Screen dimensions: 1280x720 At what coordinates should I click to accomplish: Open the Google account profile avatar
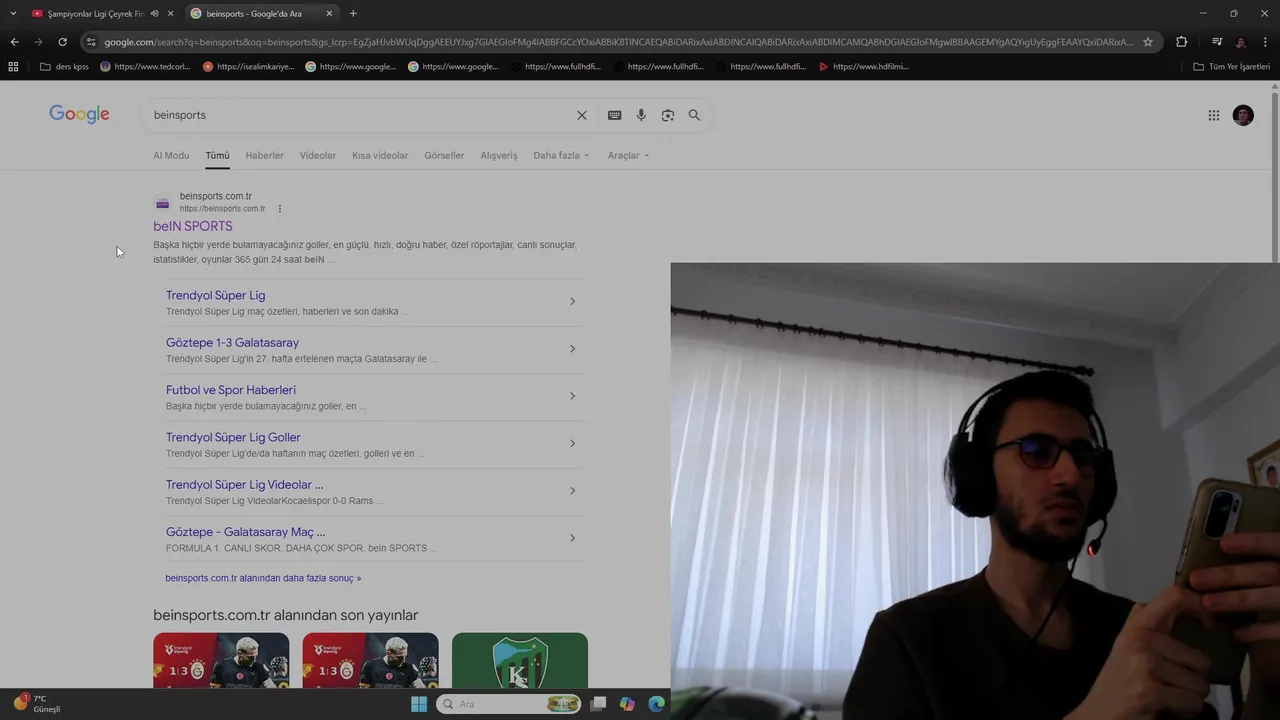coord(1243,115)
